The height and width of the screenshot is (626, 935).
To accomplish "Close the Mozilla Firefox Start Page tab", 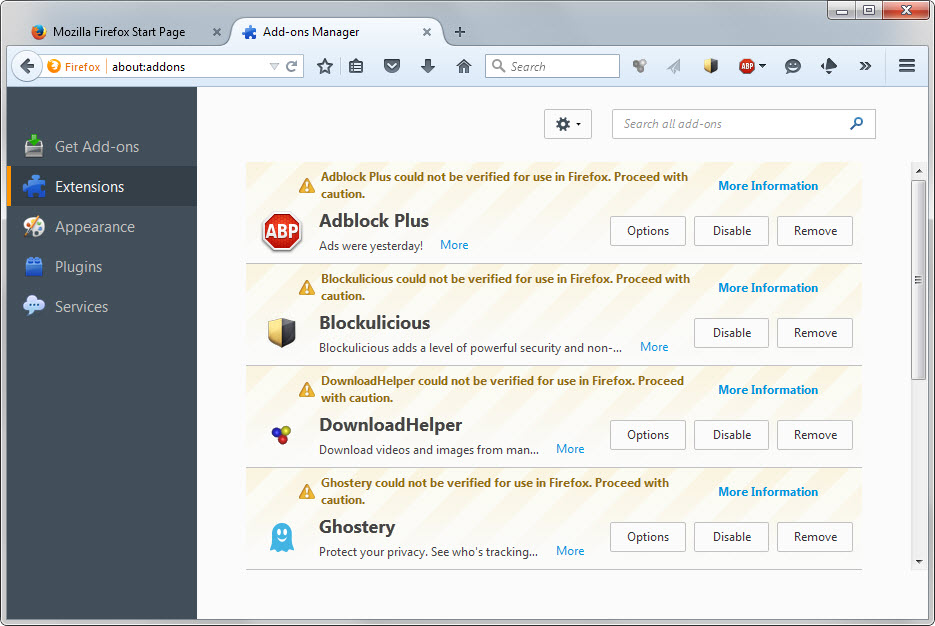I will pos(217,32).
